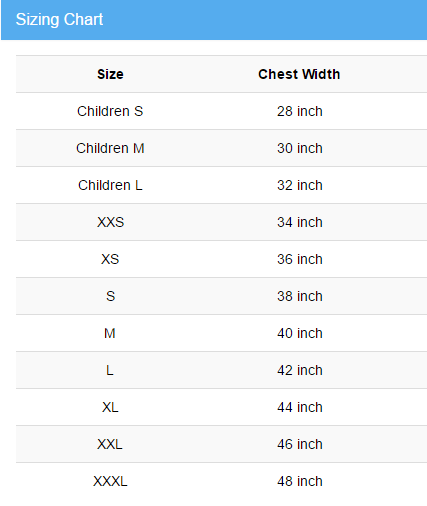The height and width of the screenshot is (506, 427).
Task: Click the 34 inch value
Action: [x=300, y=222]
